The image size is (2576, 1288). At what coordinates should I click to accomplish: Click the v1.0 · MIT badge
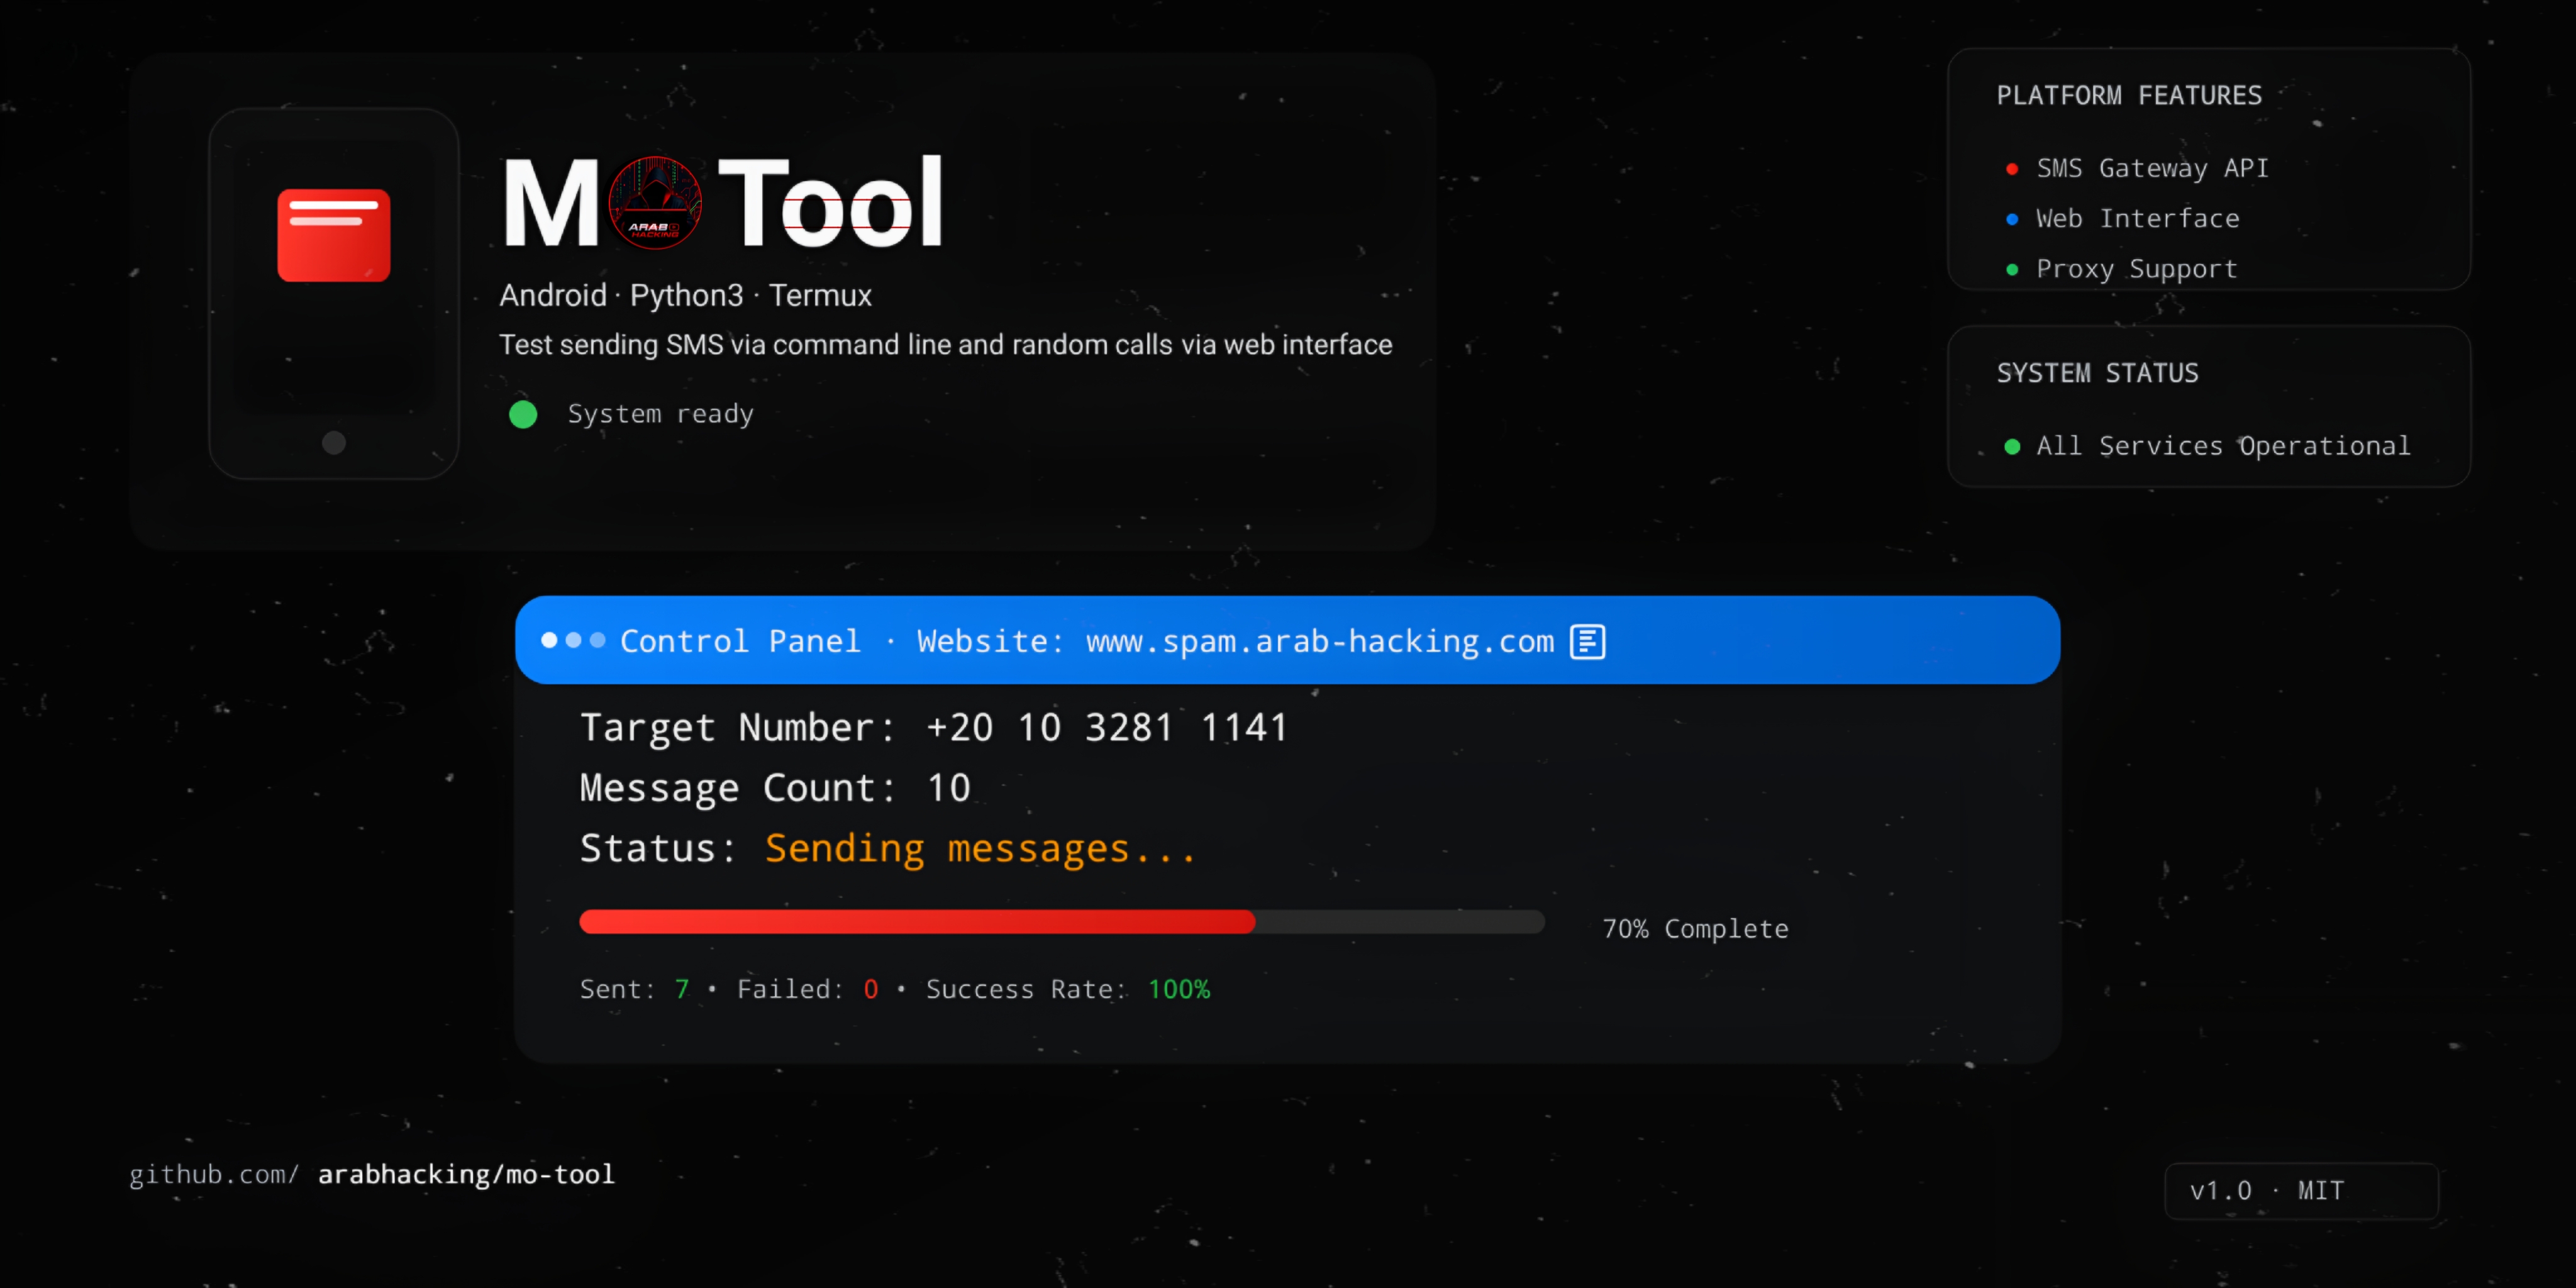[x=2300, y=1191]
